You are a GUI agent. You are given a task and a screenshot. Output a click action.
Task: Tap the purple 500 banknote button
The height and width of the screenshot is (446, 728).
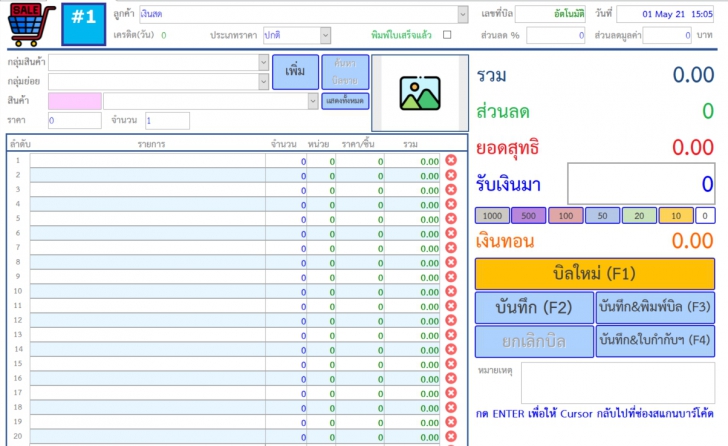pyautogui.click(x=528, y=216)
